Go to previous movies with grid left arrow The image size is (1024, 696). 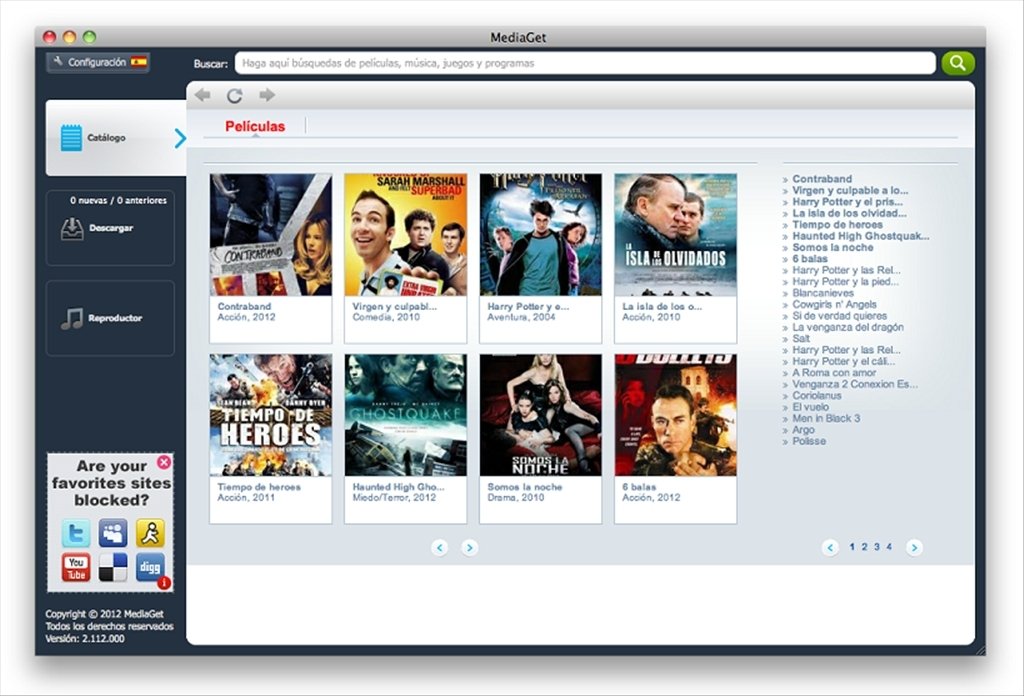pos(440,547)
